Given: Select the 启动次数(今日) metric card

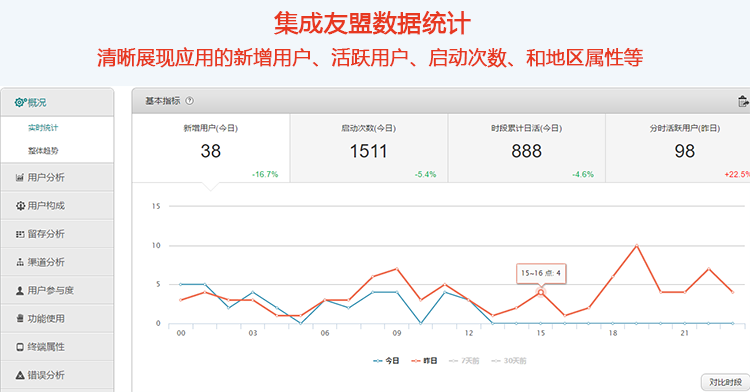Looking at the screenshot, I should (x=369, y=148).
